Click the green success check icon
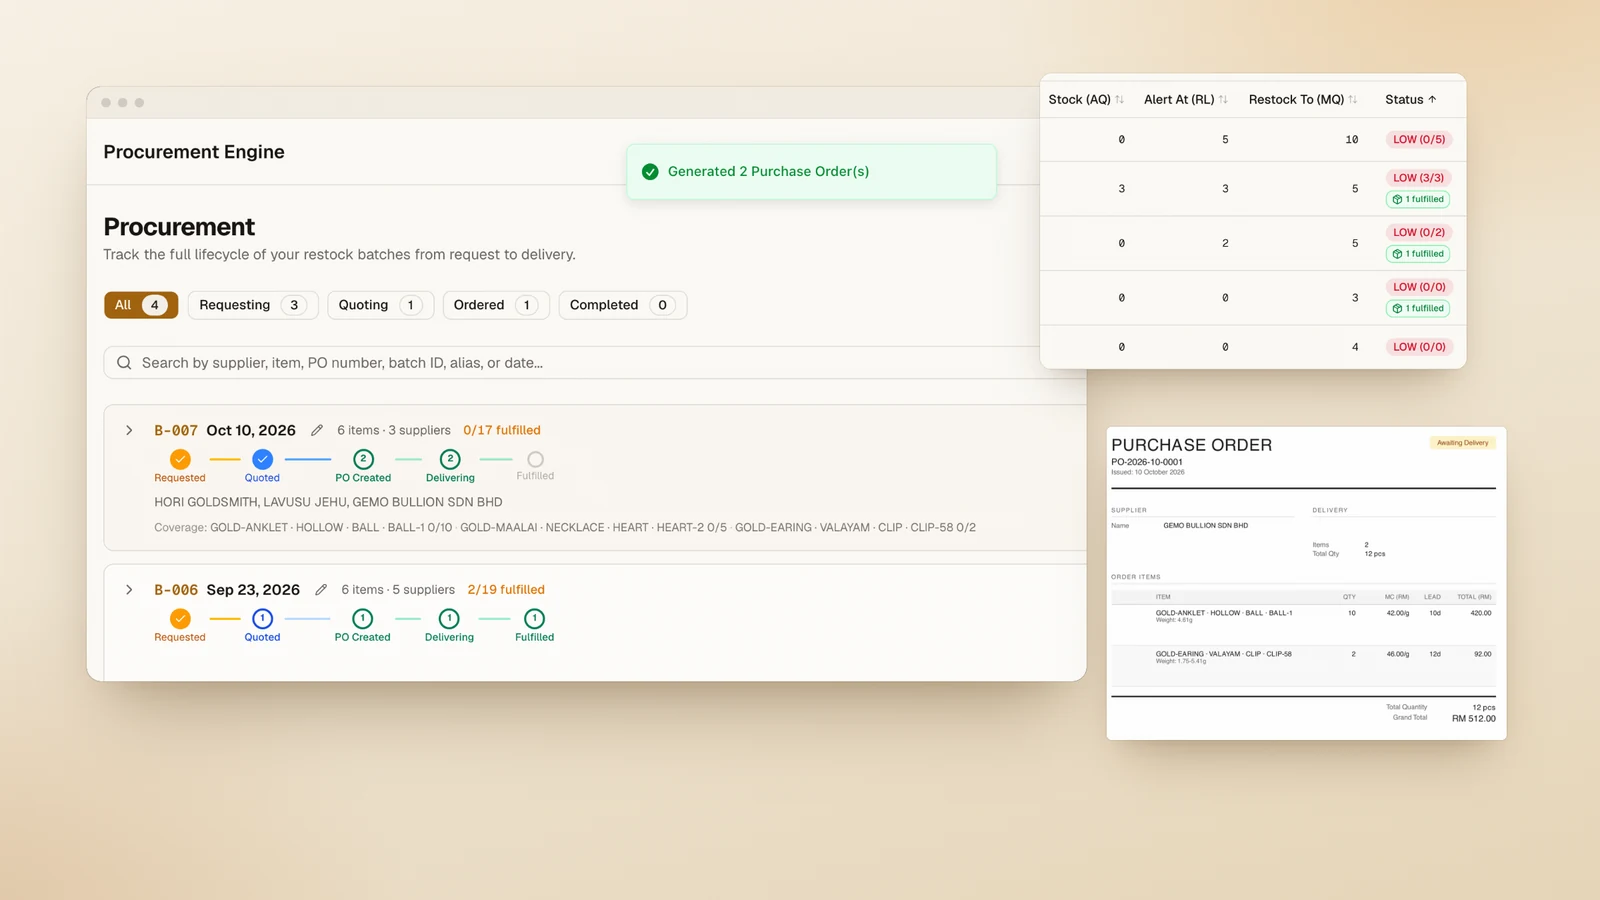This screenshot has height=900, width=1600. [650, 172]
